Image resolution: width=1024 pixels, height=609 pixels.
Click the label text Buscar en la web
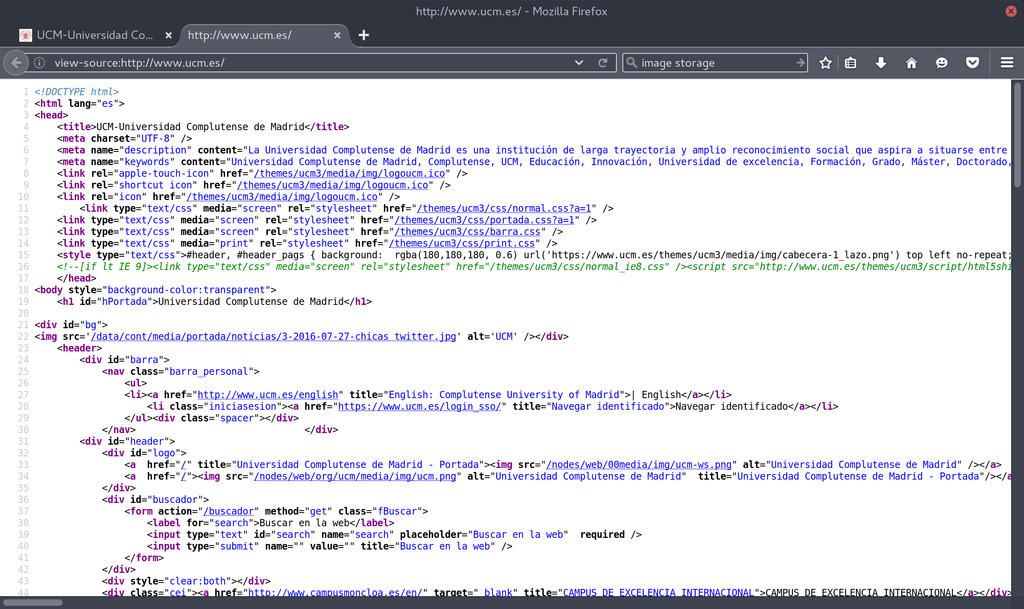coord(304,523)
